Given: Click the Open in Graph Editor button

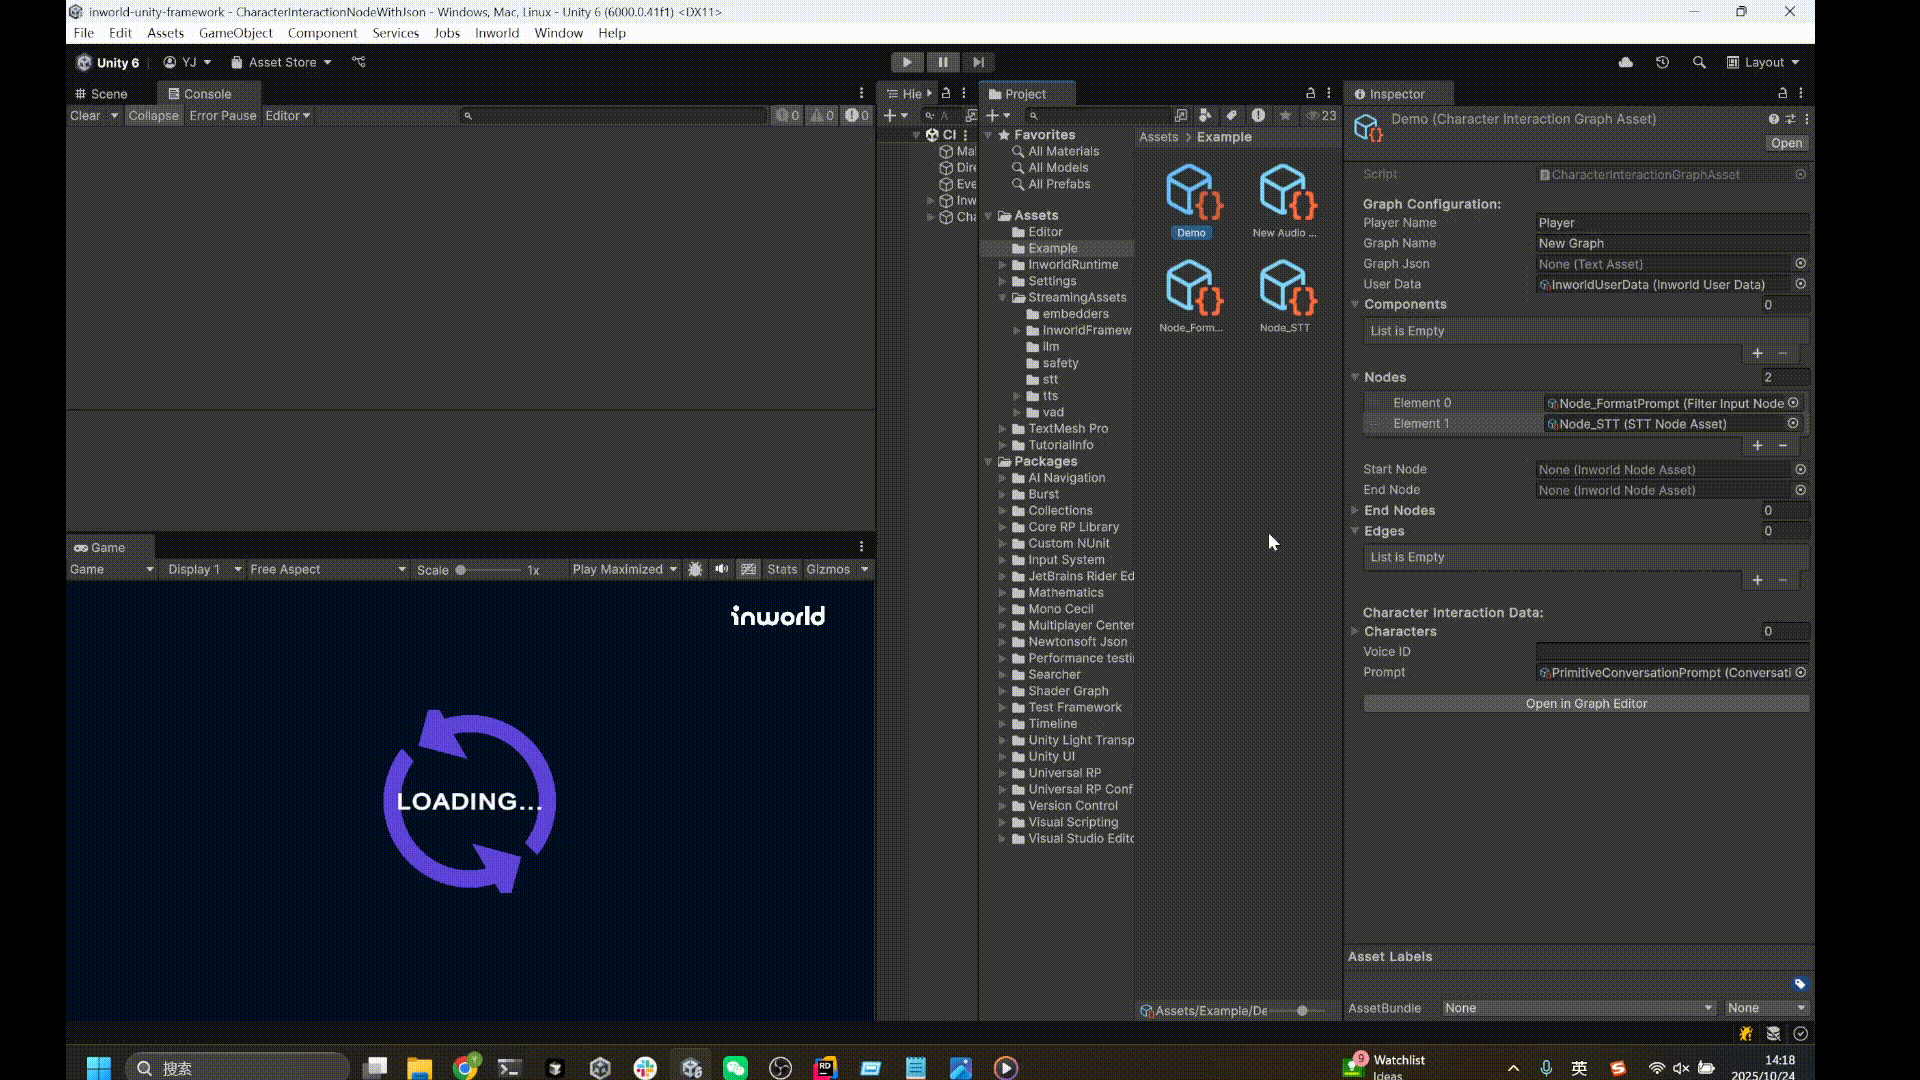Looking at the screenshot, I should (1585, 703).
